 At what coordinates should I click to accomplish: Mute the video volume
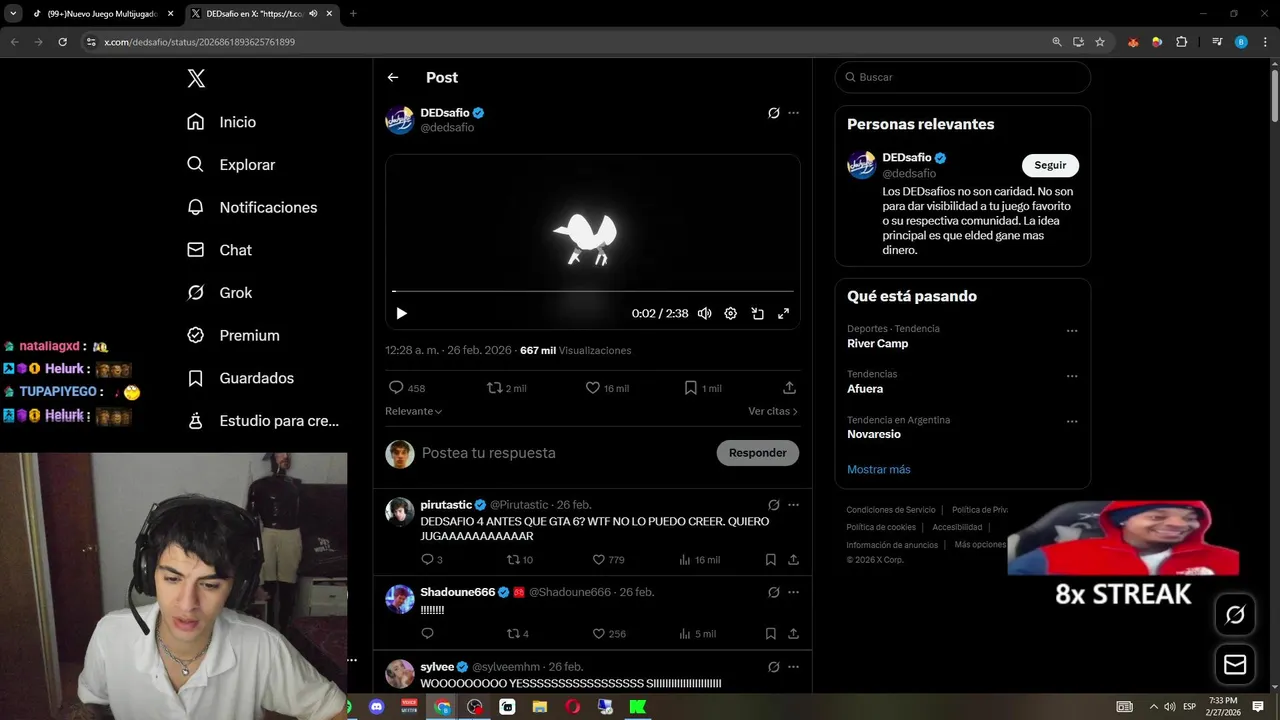(705, 313)
